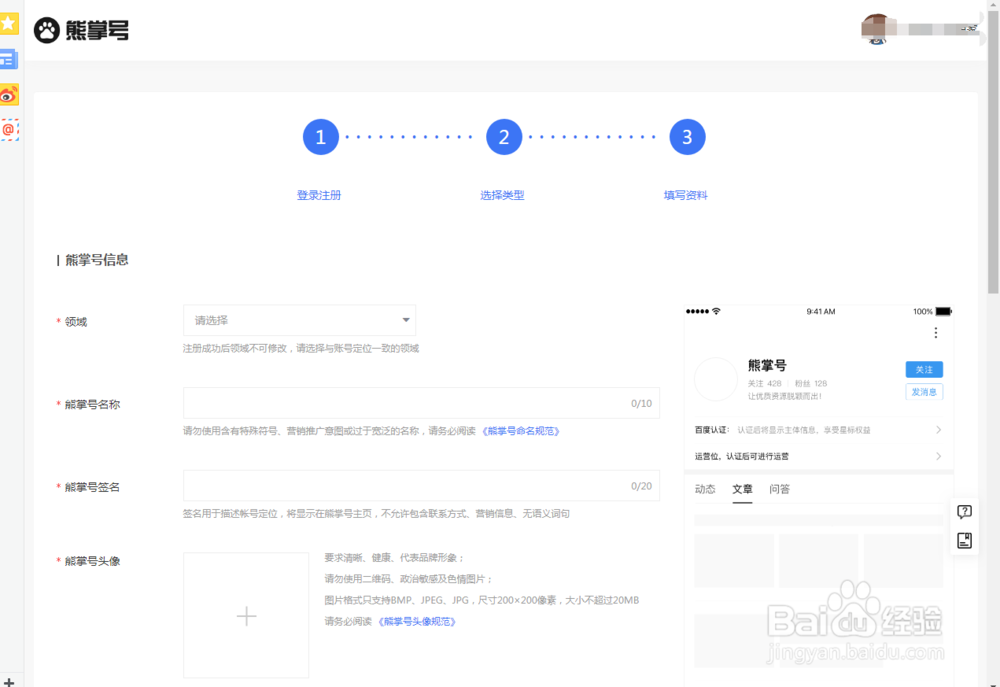Click the plus icon at sidebar bottom

(x=9, y=682)
